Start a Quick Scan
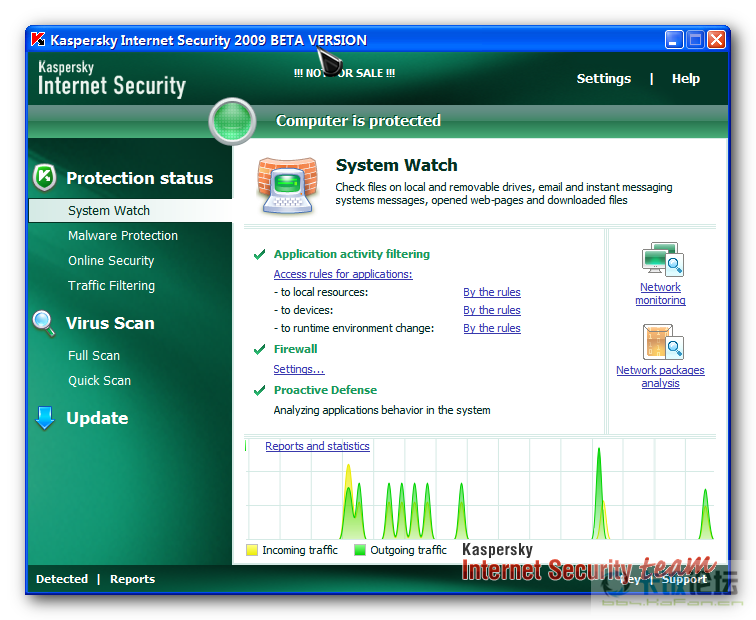Image resolution: width=756 pixels, height=620 pixels. point(99,380)
